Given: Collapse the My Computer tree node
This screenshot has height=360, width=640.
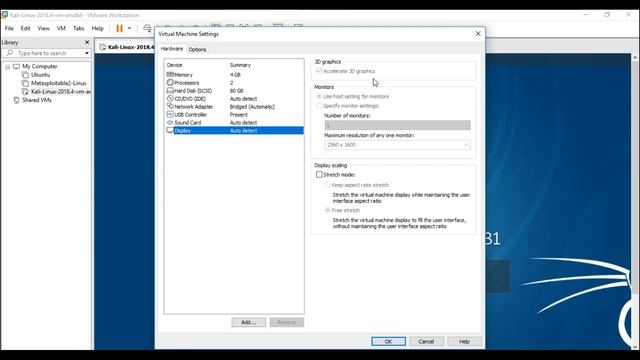Looking at the screenshot, I should [7, 67].
